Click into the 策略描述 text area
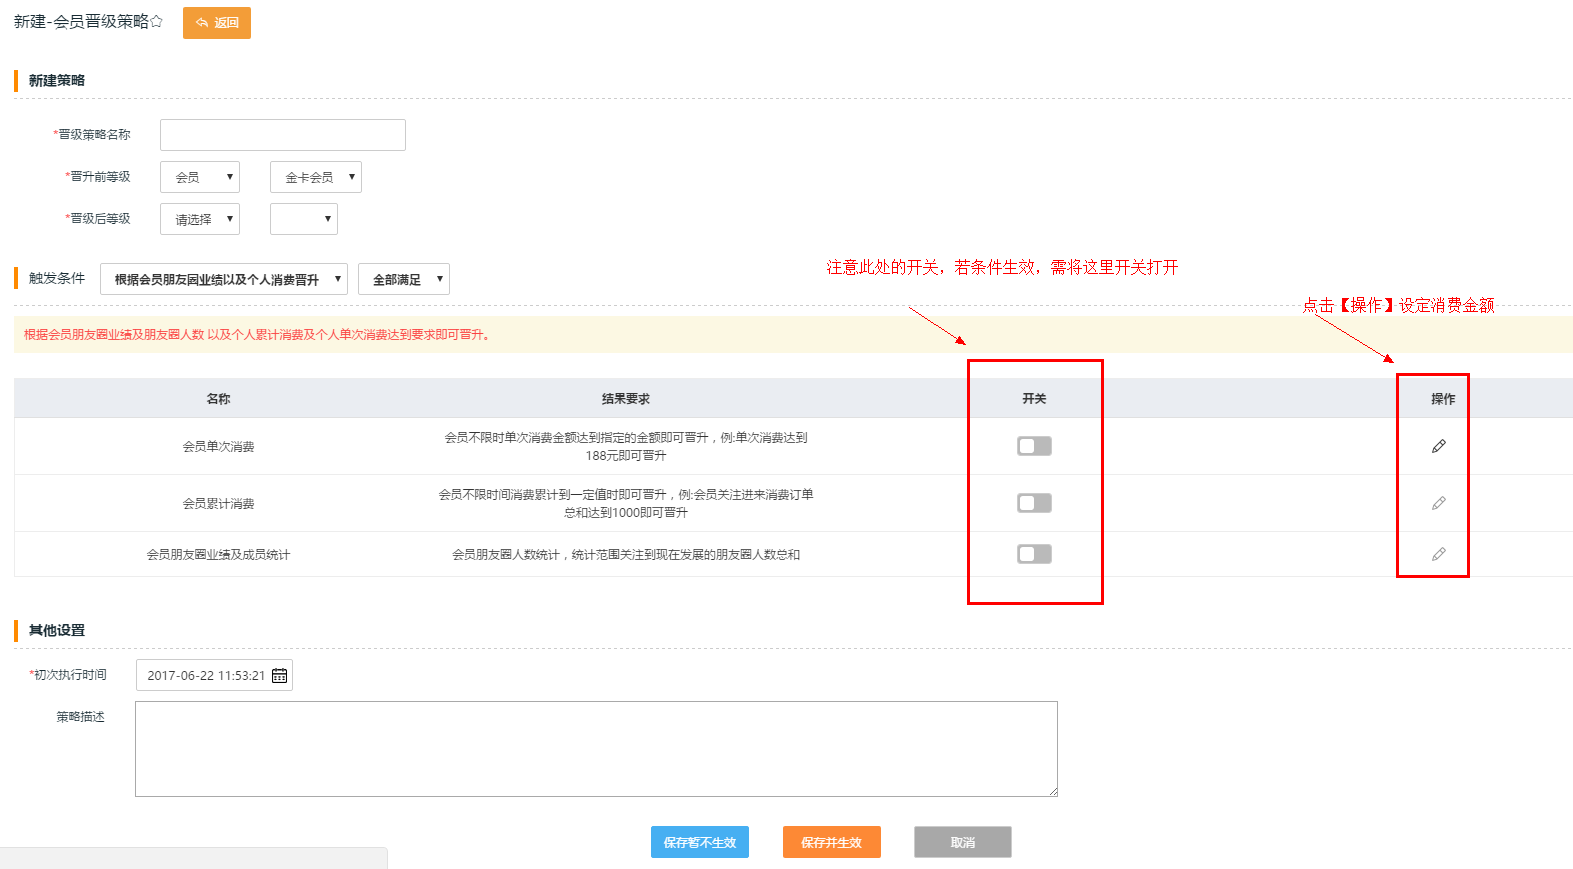1573x869 pixels. coord(596,749)
